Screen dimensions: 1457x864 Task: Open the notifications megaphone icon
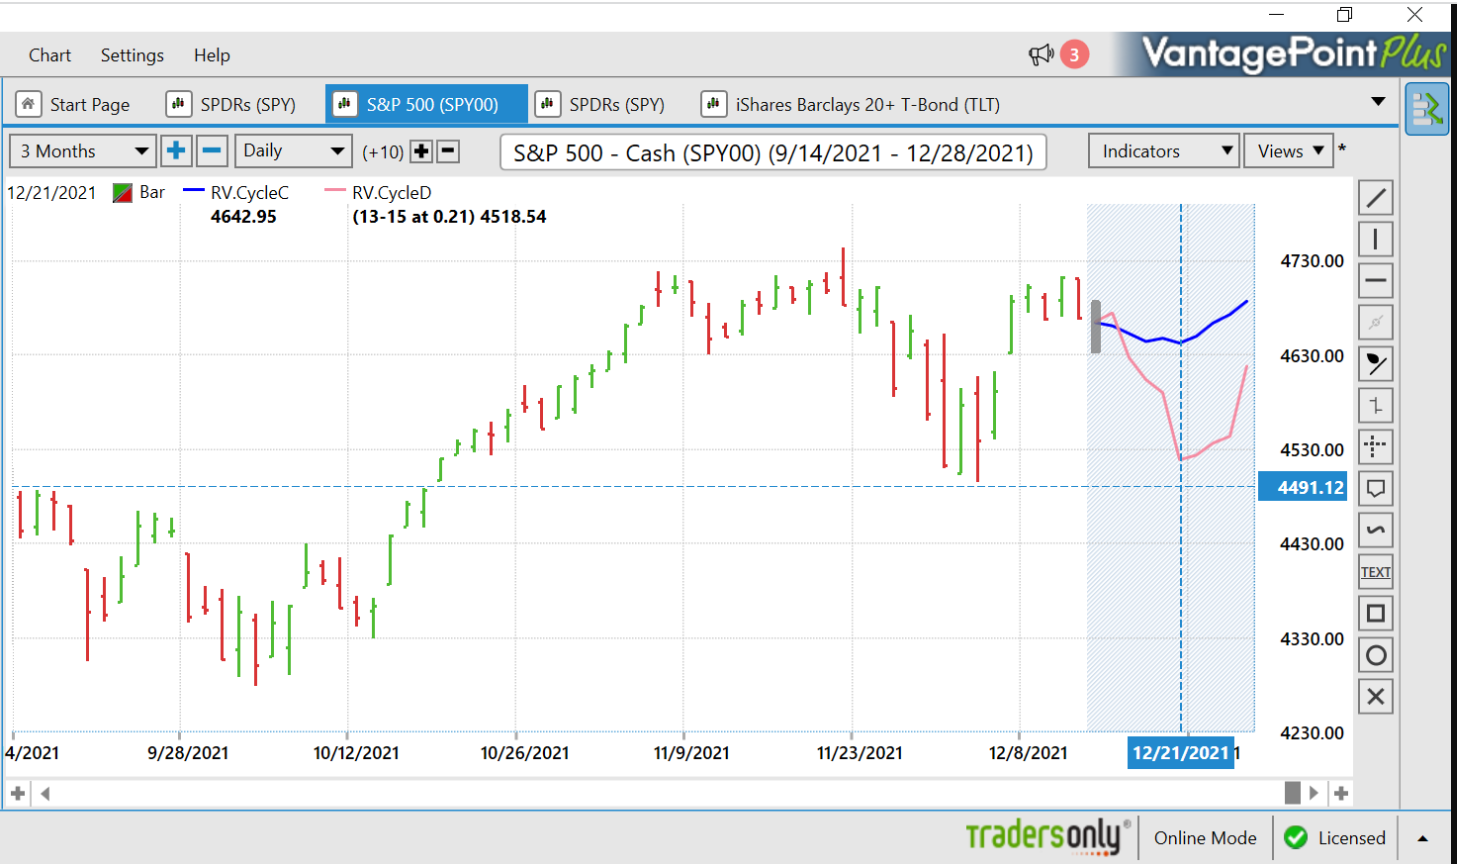pyautogui.click(x=1041, y=55)
